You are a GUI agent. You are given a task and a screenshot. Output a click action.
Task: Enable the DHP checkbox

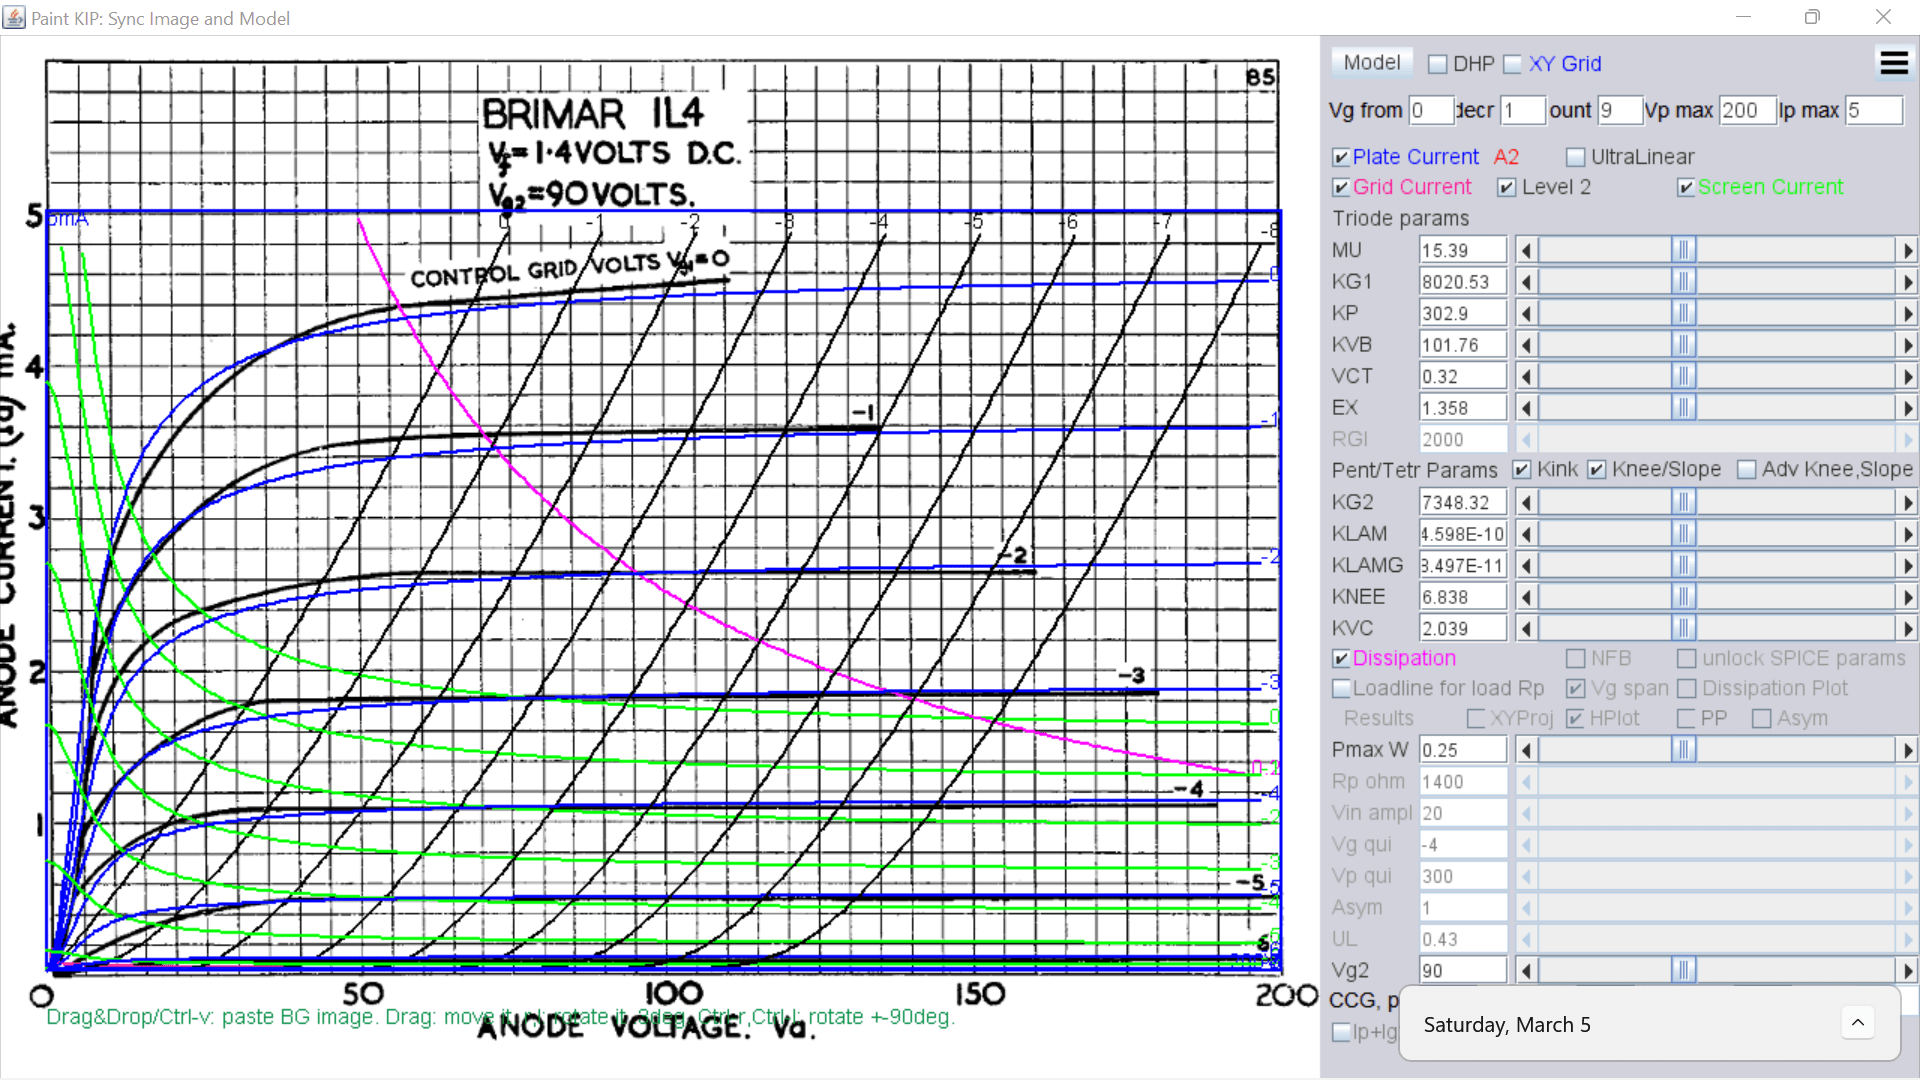[1437, 64]
